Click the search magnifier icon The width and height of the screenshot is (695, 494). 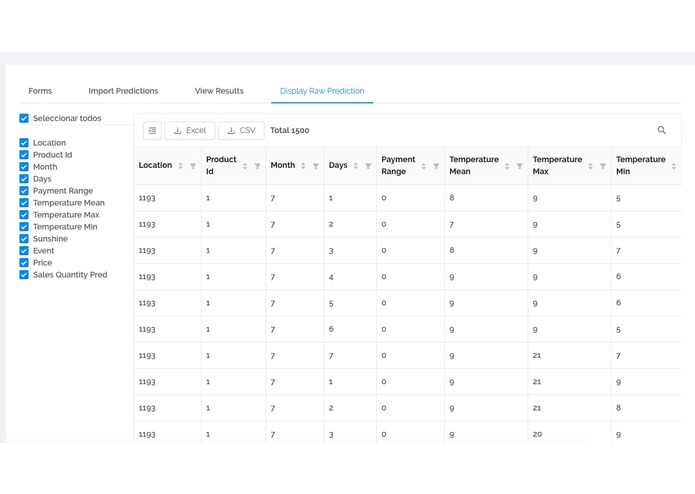(661, 130)
